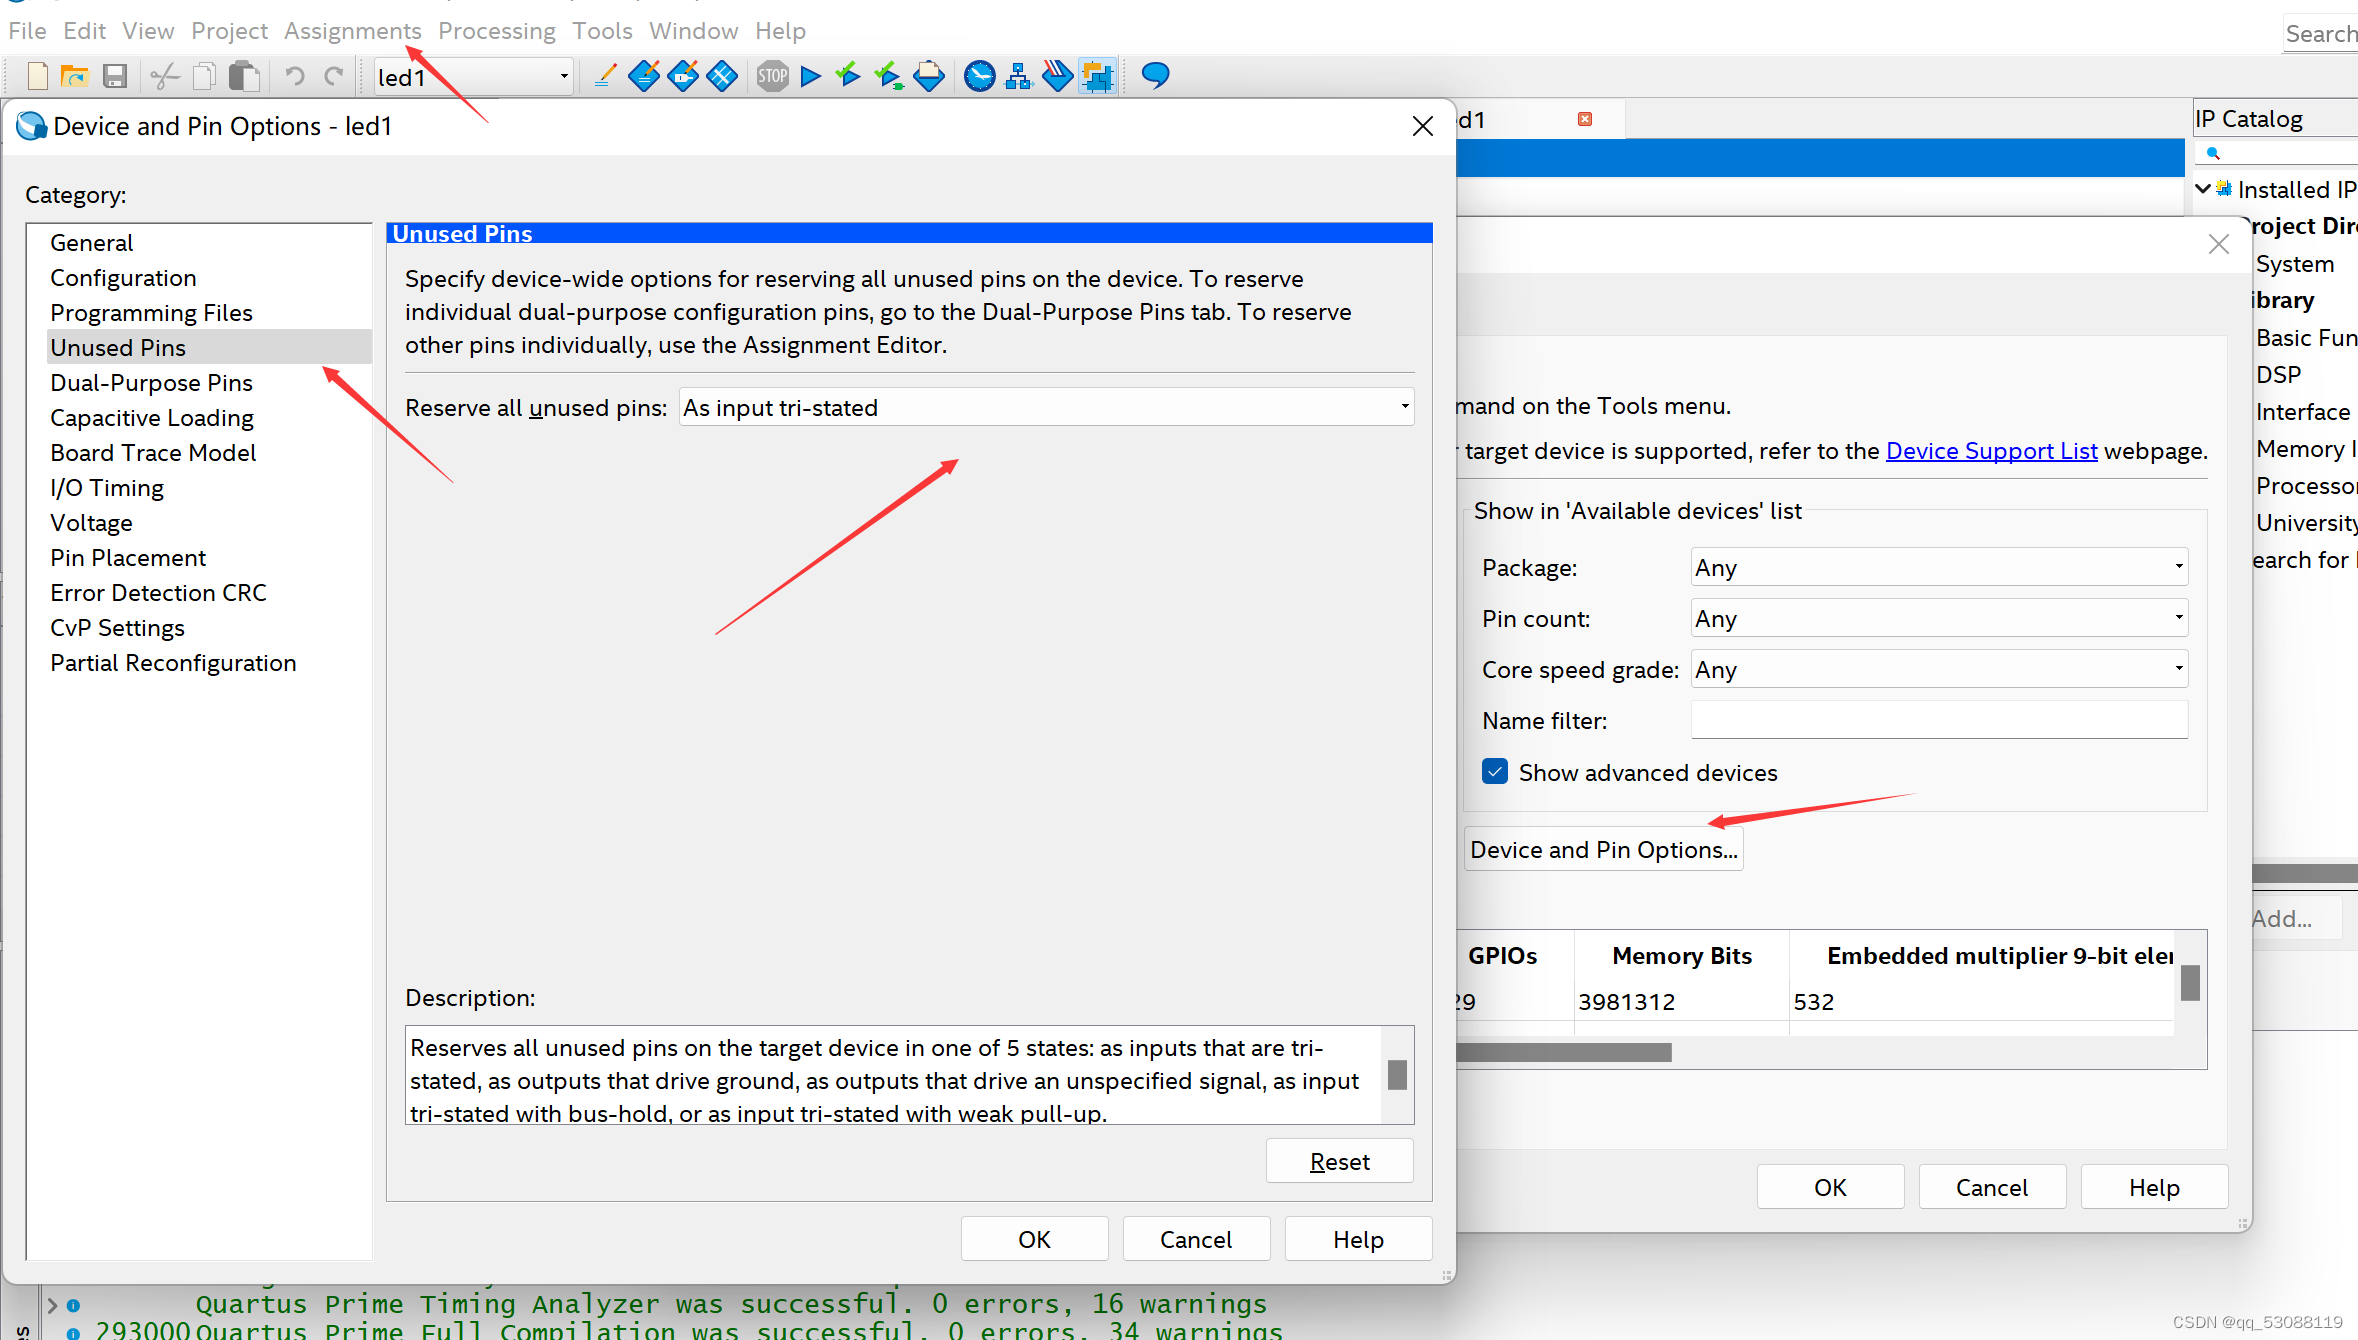Screen dimensions: 2358x1340
Task: Collapse the Installed IP tree node
Action: coord(2203,189)
